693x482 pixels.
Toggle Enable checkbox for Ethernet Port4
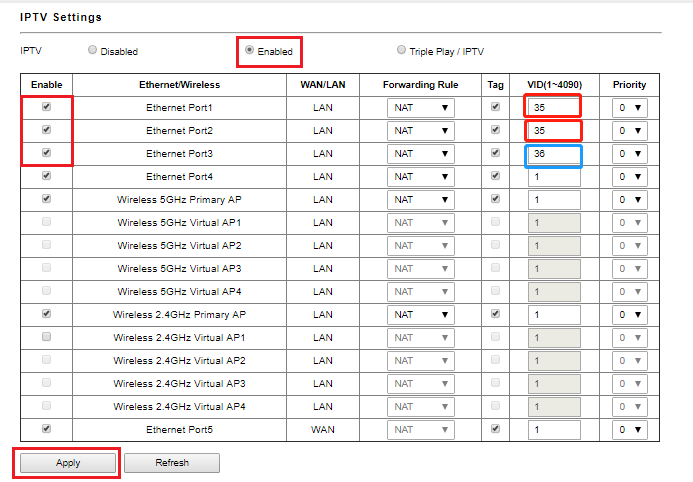pyautogui.click(x=46, y=175)
